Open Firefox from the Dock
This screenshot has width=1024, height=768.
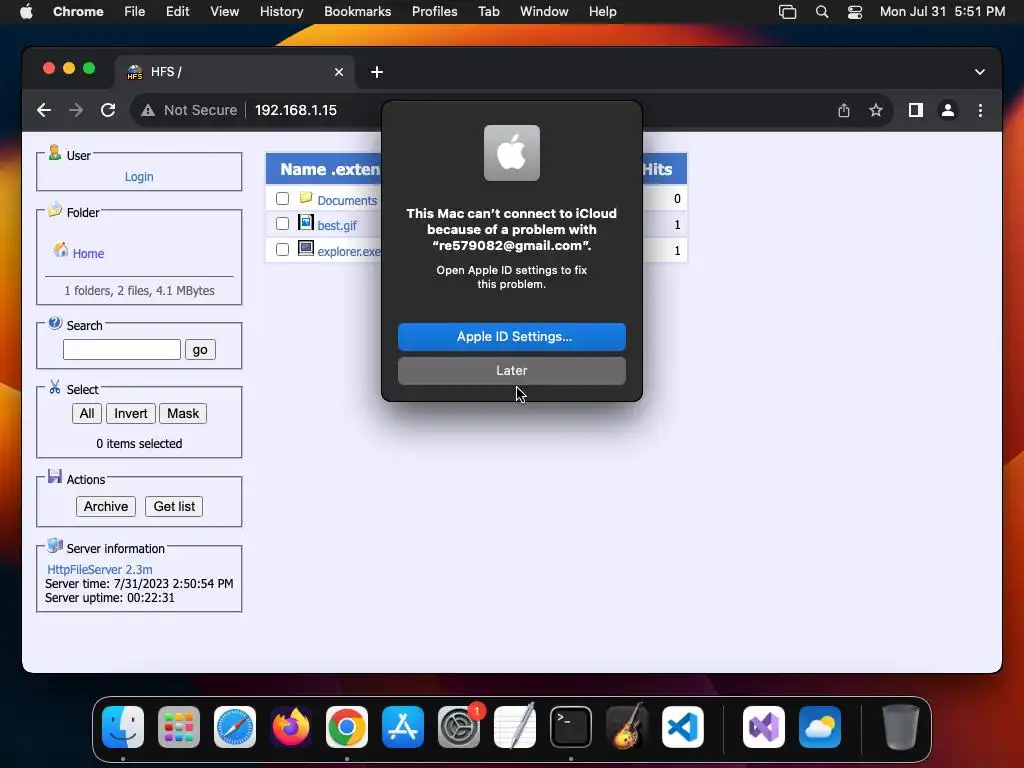pos(291,727)
